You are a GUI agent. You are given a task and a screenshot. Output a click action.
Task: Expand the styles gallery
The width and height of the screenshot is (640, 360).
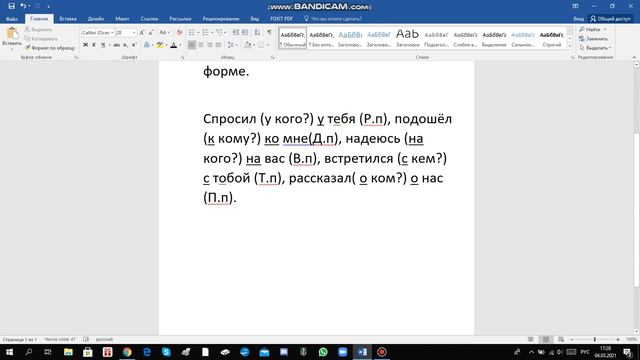(570, 46)
